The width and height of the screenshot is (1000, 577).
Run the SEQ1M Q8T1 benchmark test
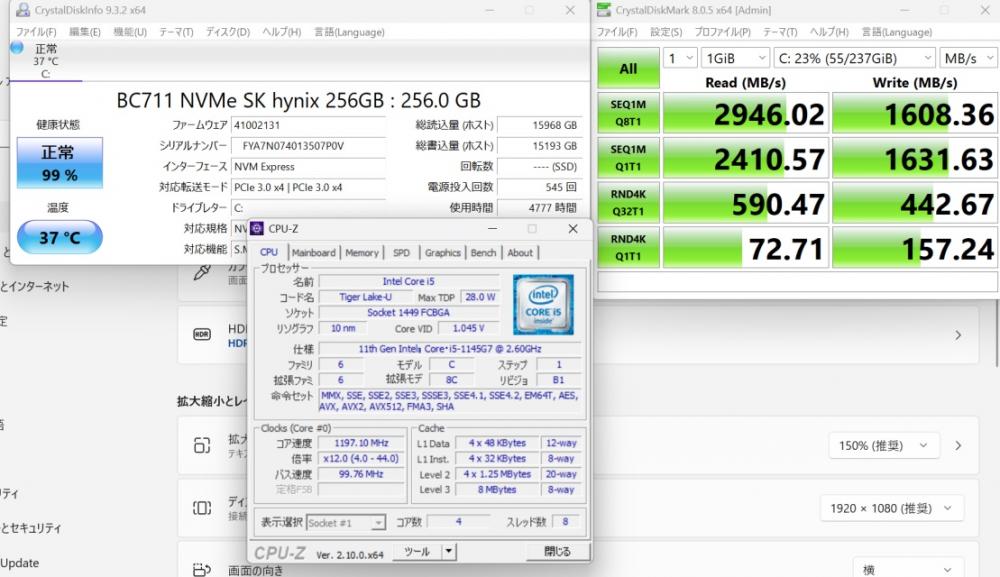tap(628, 113)
